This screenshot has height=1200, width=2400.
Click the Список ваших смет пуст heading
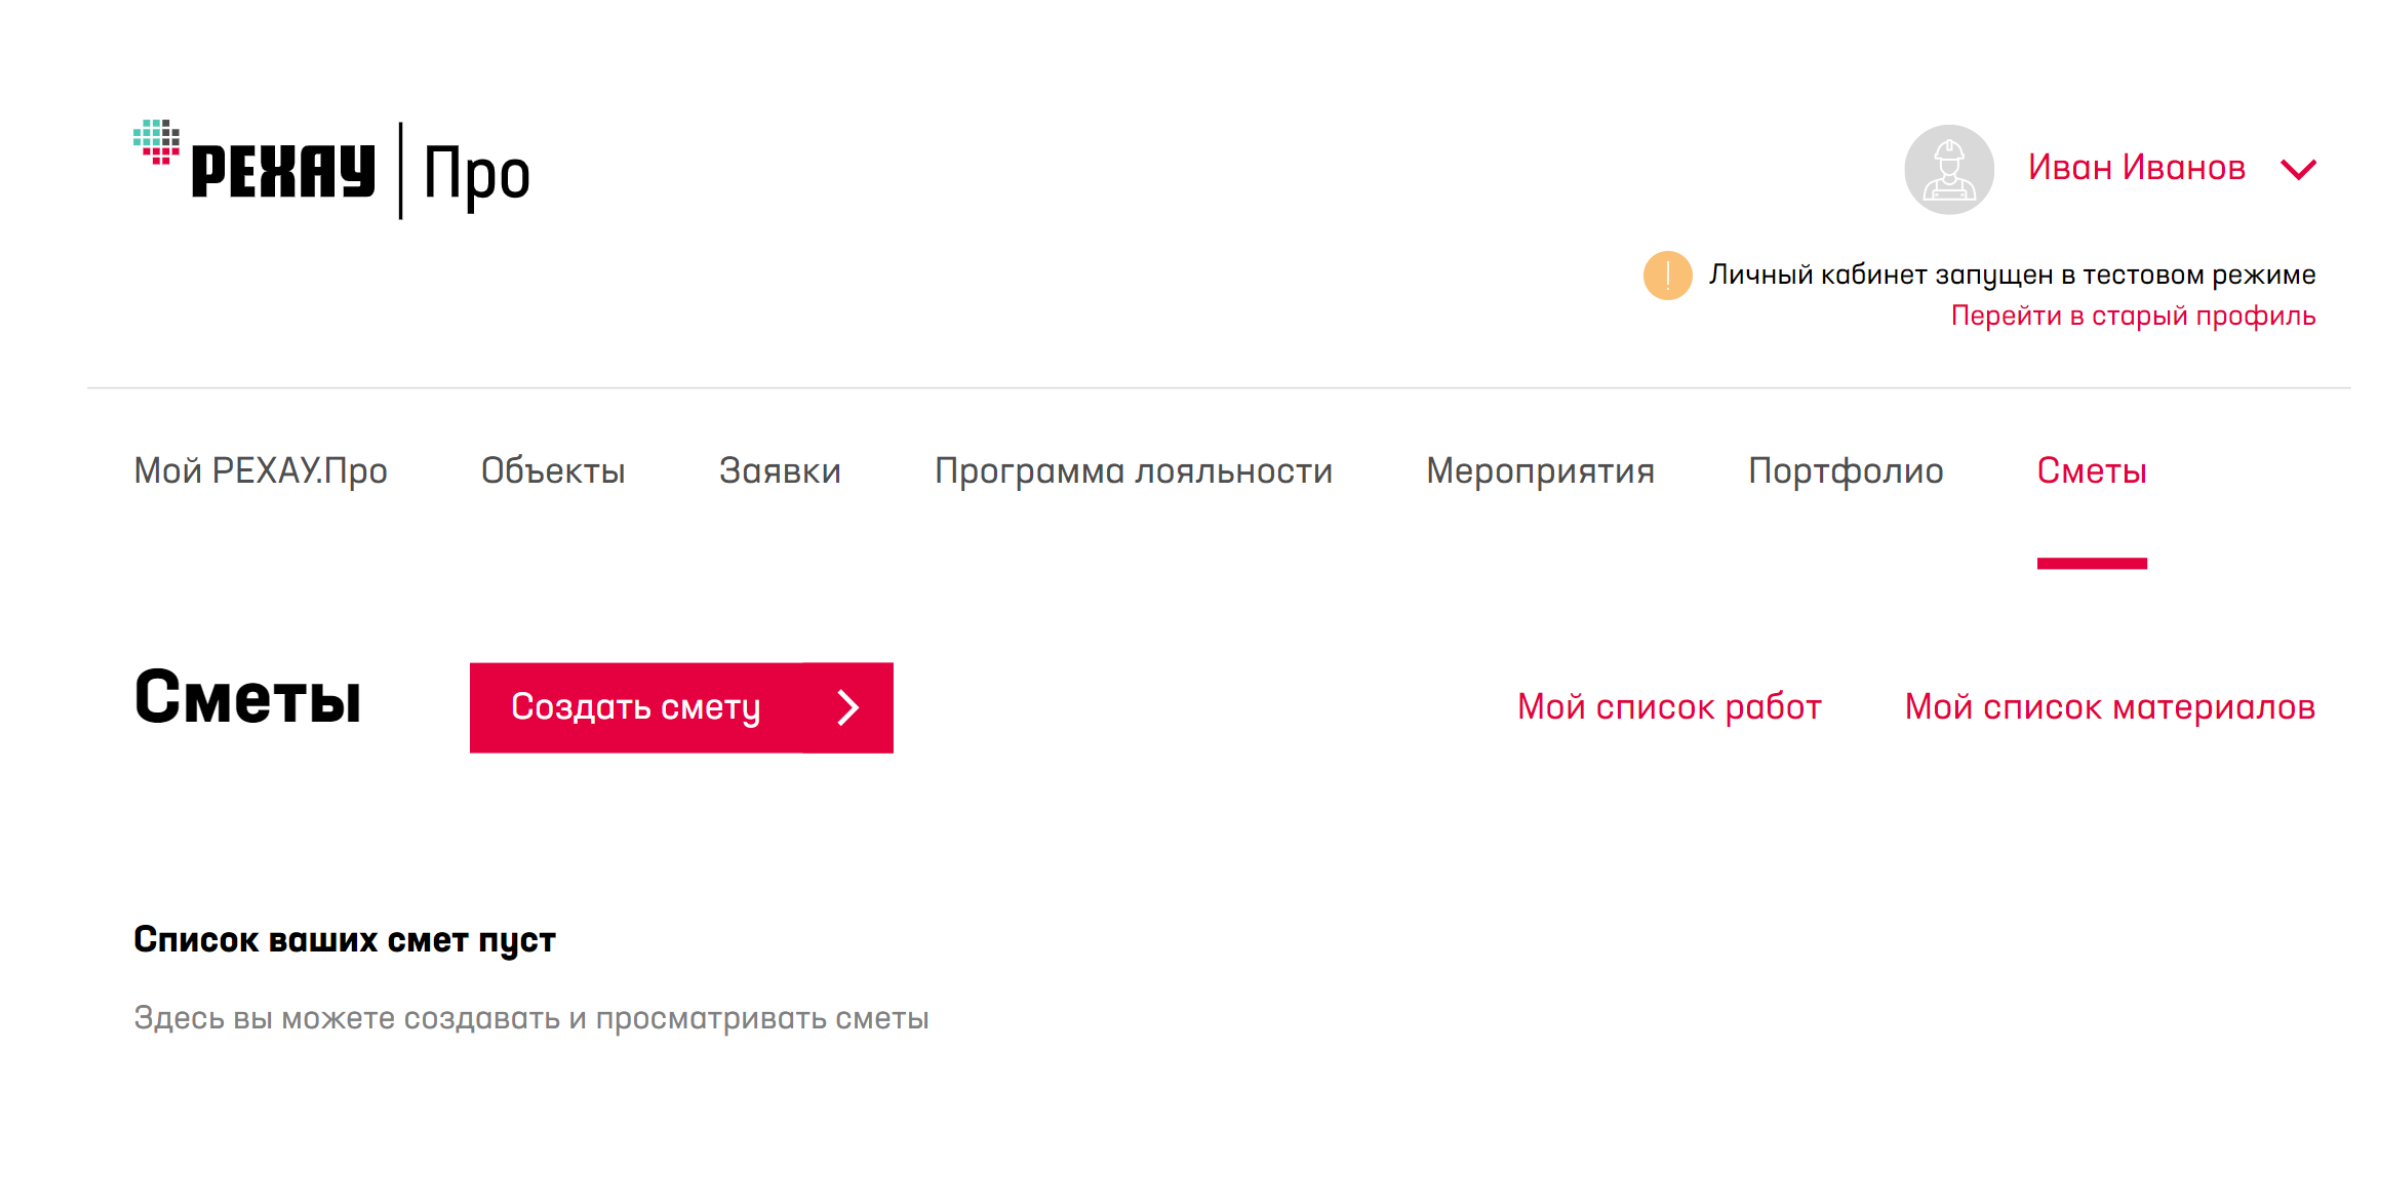point(344,940)
